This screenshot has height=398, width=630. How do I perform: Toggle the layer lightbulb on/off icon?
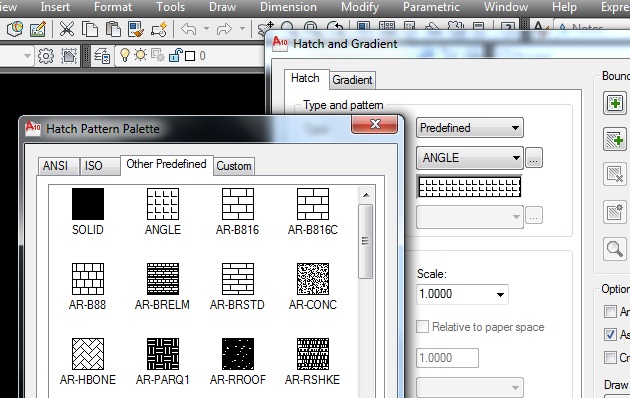(125, 55)
